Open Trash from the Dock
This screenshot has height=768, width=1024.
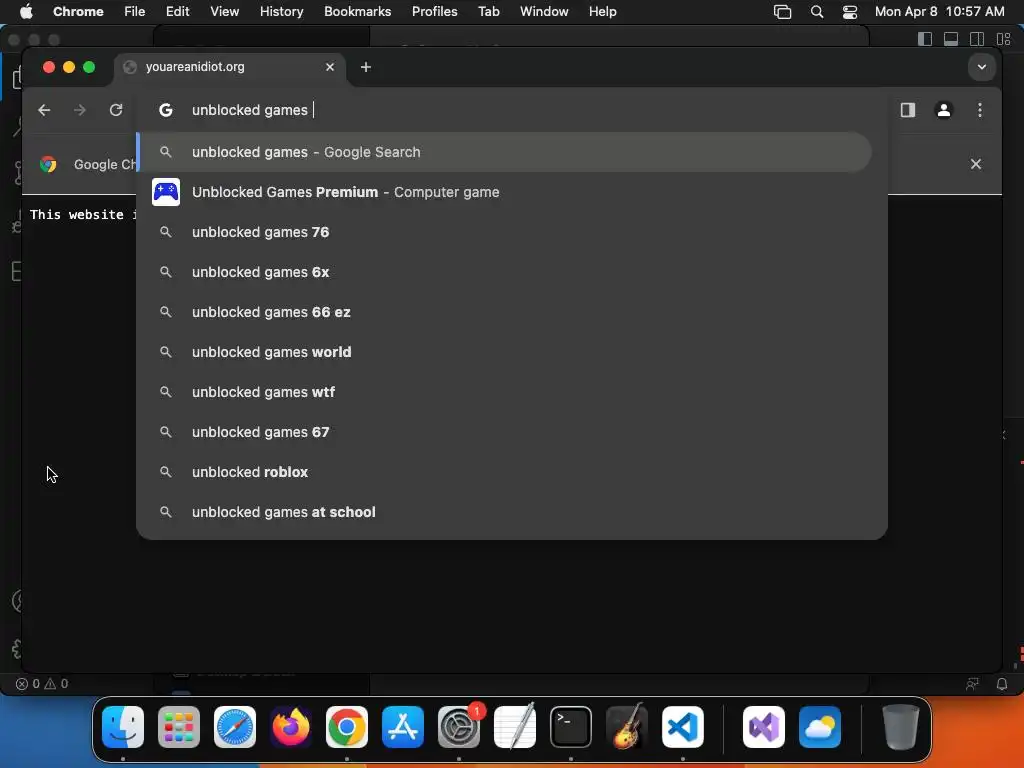(x=901, y=727)
